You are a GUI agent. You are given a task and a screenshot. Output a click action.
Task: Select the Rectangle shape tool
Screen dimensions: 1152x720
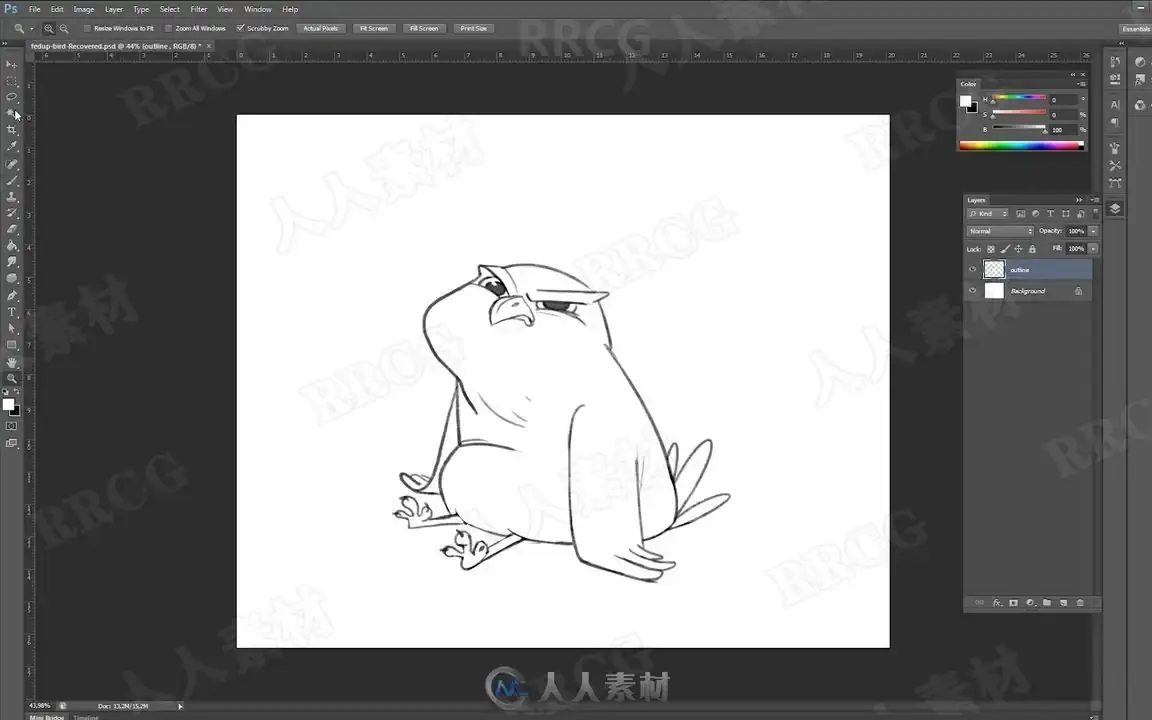click(x=12, y=345)
